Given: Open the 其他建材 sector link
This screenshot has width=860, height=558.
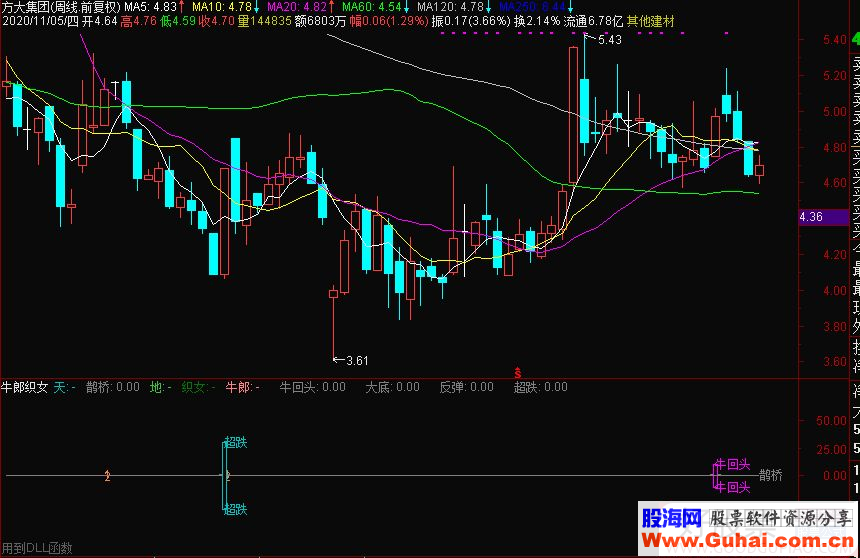Looking at the screenshot, I should 650,21.
